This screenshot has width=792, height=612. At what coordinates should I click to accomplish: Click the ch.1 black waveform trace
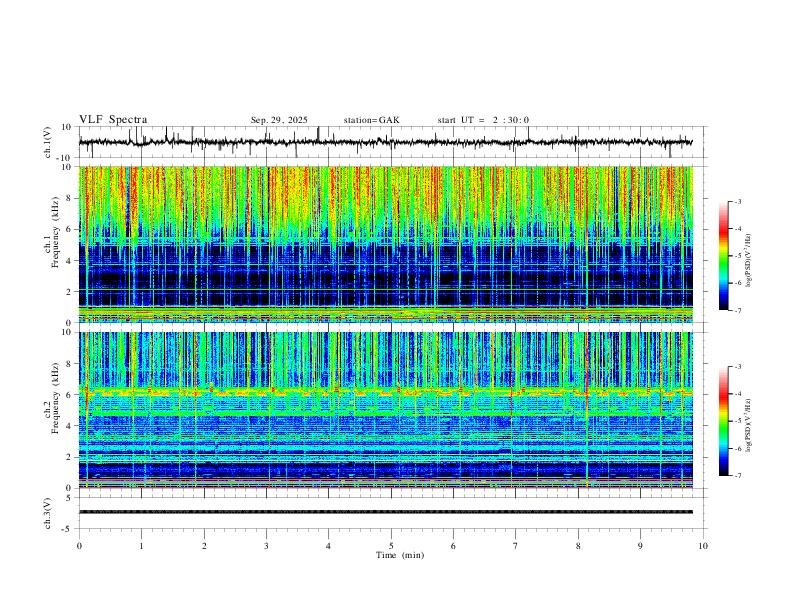click(x=385, y=142)
